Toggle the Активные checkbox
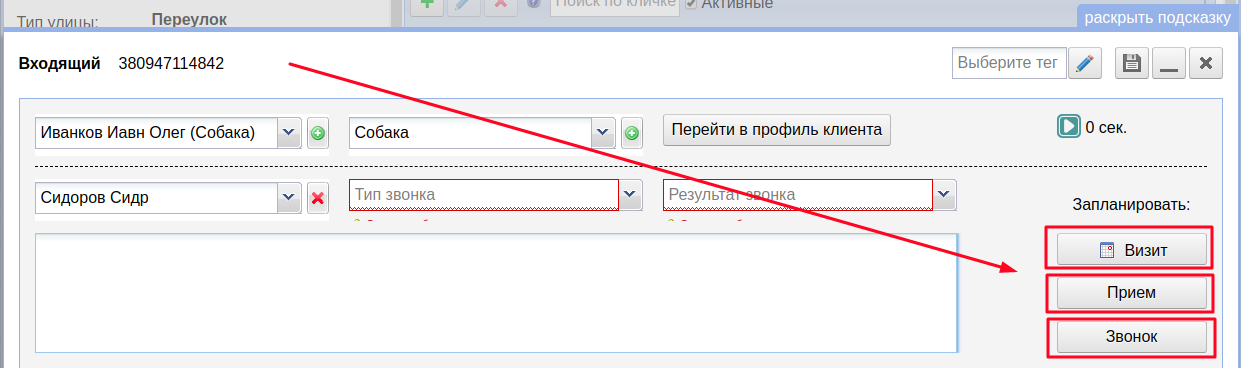The height and width of the screenshot is (368, 1241). pos(691,5)
